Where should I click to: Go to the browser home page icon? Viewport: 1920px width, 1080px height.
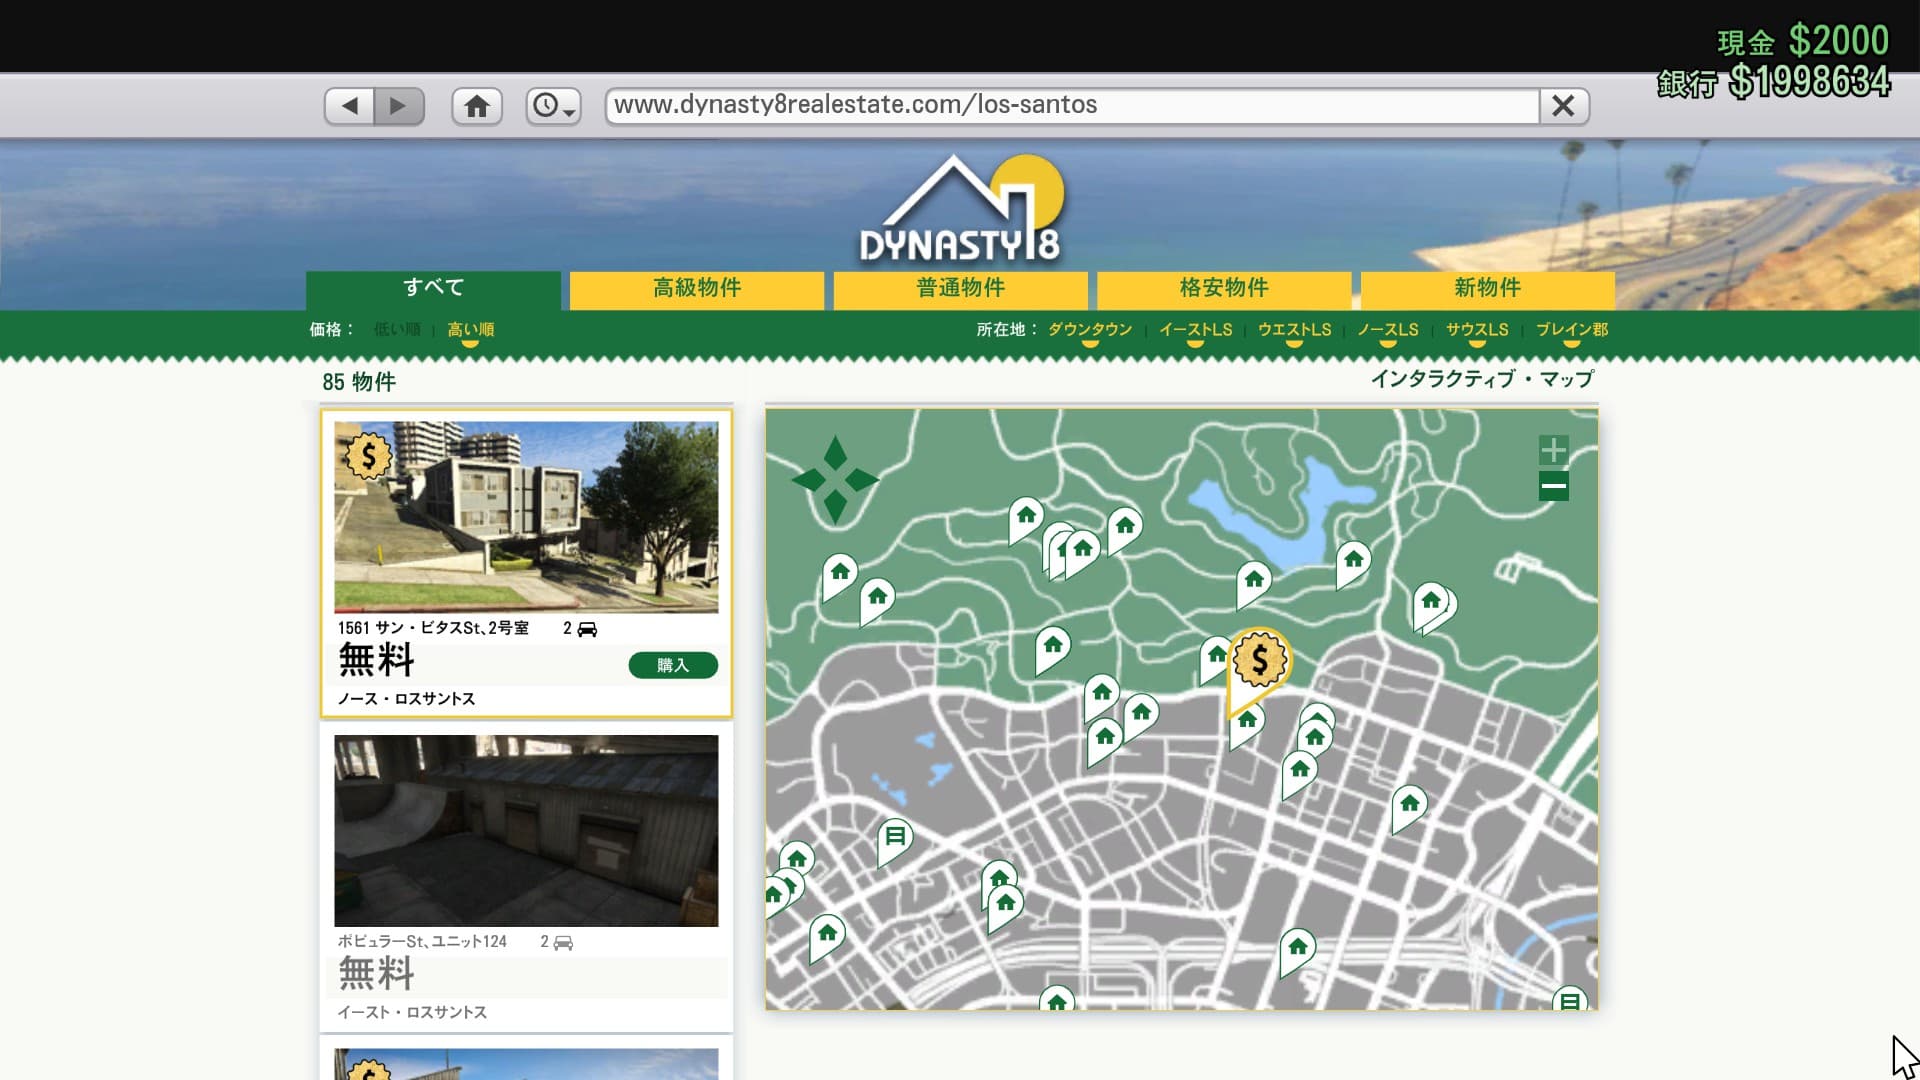click(x=477, y=106)
